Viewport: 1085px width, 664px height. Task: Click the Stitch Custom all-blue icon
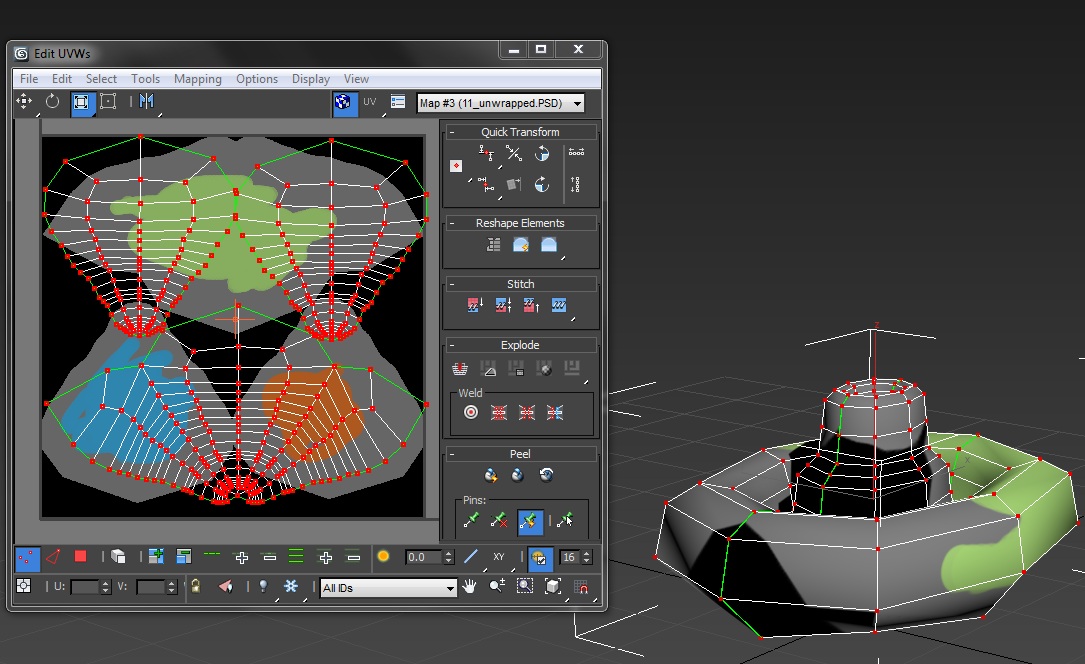tap(559, 305)
